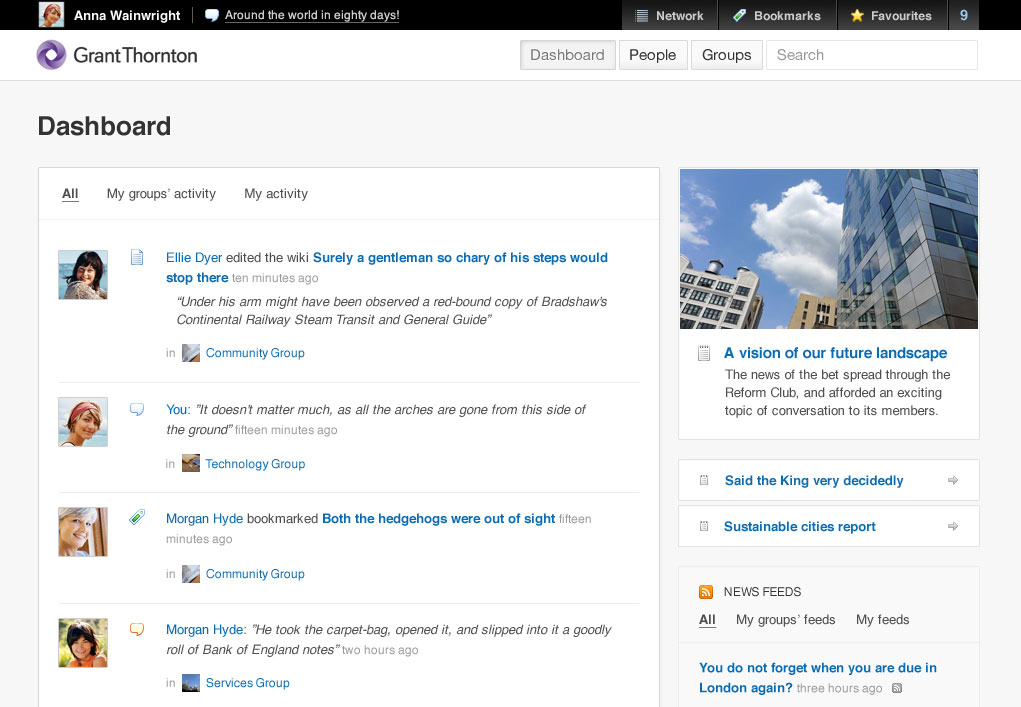Click the orange RSS icon beside NEWS FEEDS
The width and height of the screenshot is (1021, 707).
pos(706,592)
